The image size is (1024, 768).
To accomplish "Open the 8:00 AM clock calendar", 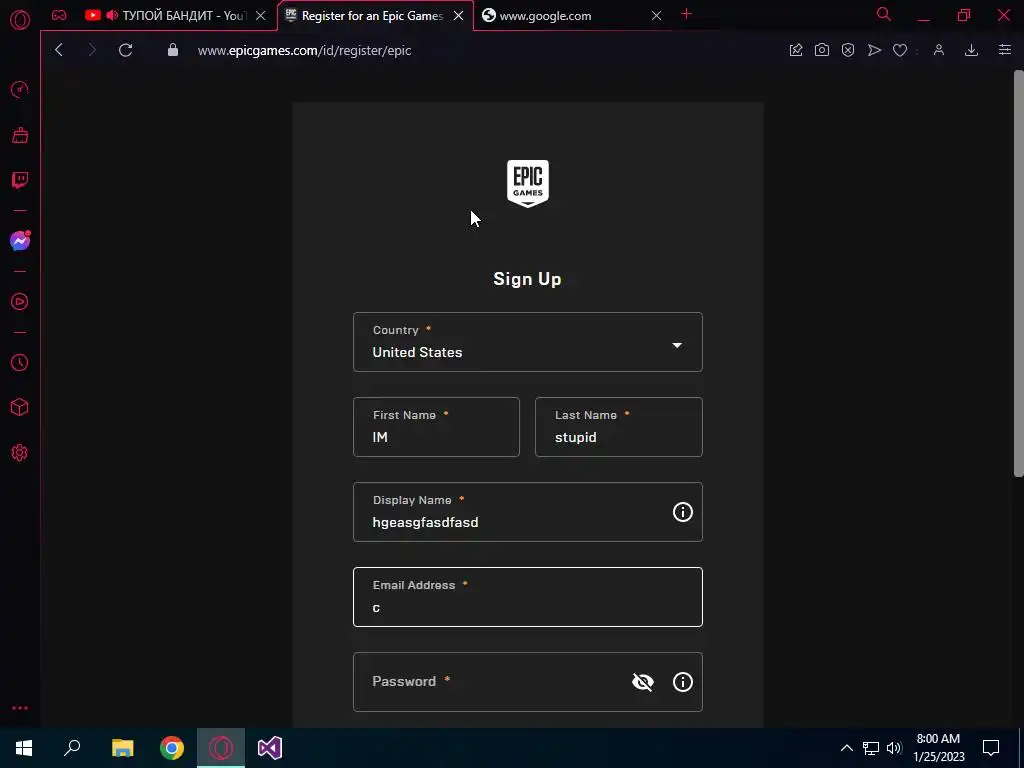I will (938, 748).
